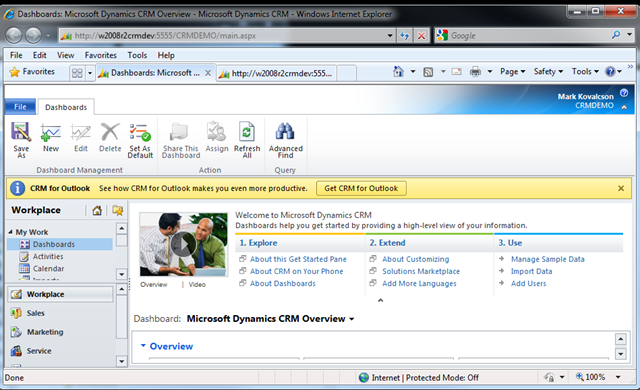The height and width of the screenshot is (390, 640).
Task: Open About CRM on Your Phone link
Action: click(296, 271)
